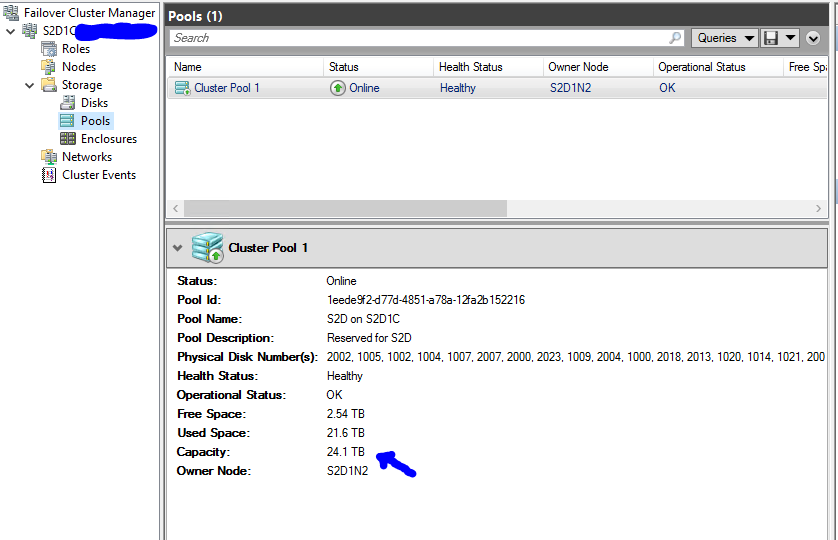This screenshot has height=540, width=838.
Task: Click the save query disk icon
Action: 771,38
